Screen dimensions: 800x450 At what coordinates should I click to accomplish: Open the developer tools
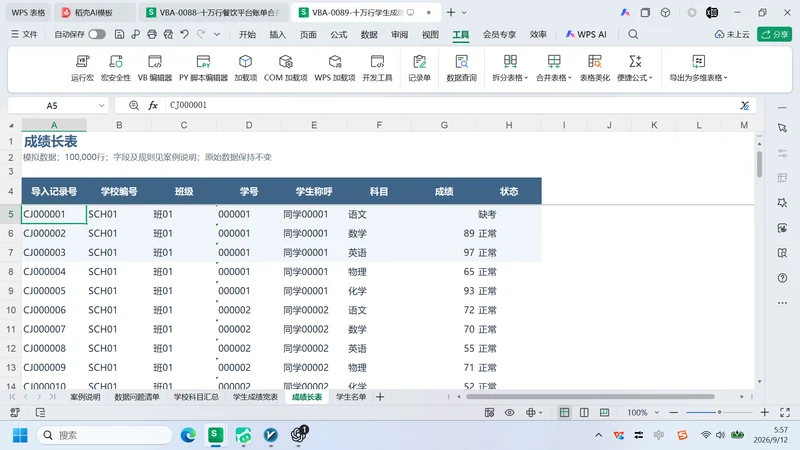tap(377, 68)
